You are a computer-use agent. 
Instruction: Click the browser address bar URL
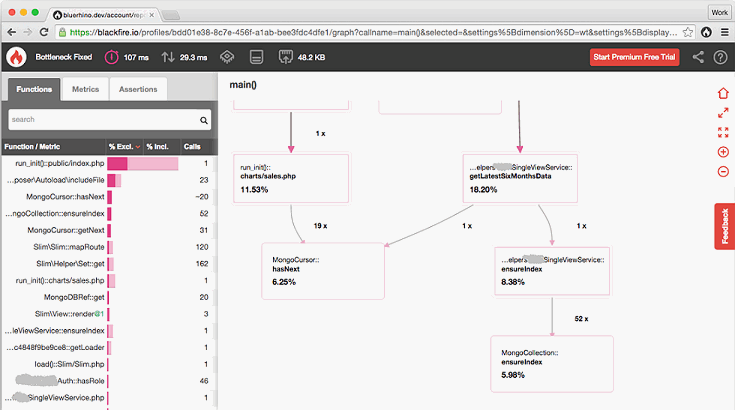tap(373, 32)
